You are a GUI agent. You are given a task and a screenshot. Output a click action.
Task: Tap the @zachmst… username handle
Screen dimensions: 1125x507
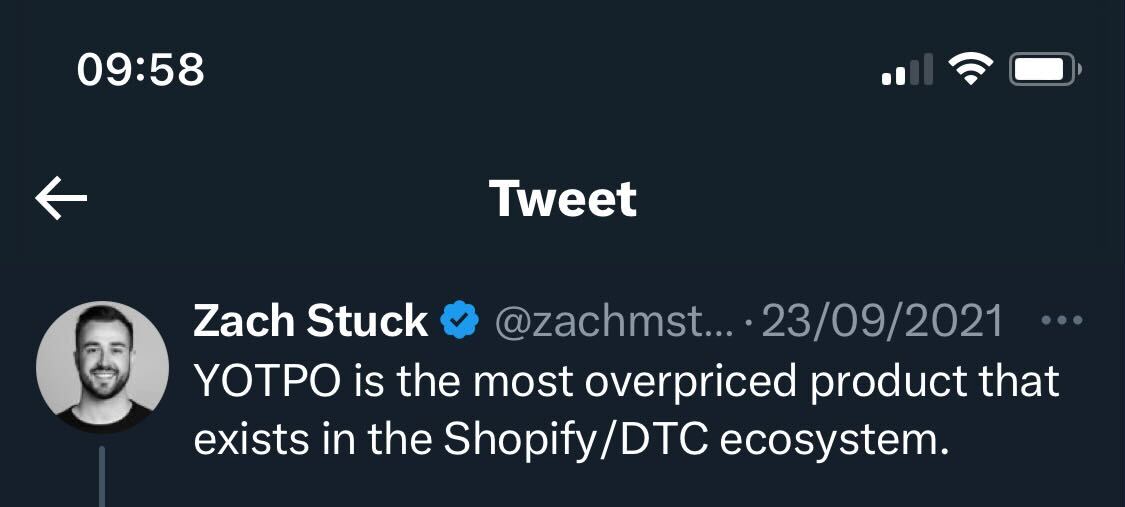(614, 322)
